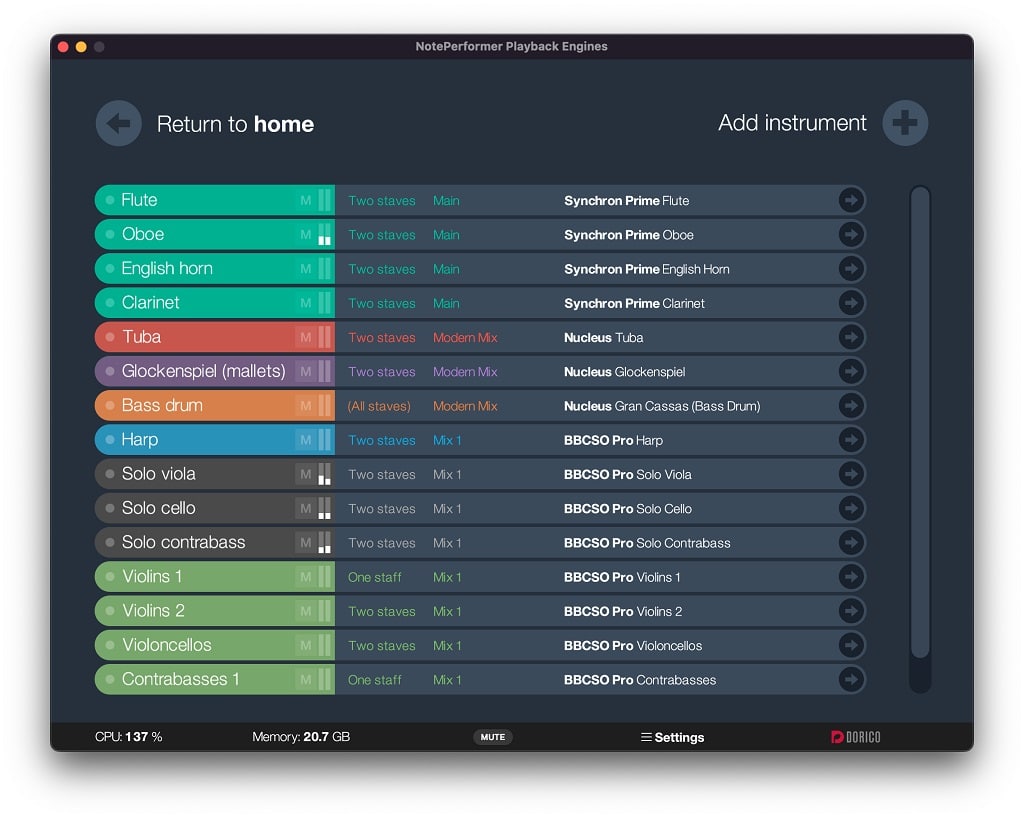Screen dimensions: 1024x818
Task: Open Oboe row arrow button
Action: click(x=851, y=234)
